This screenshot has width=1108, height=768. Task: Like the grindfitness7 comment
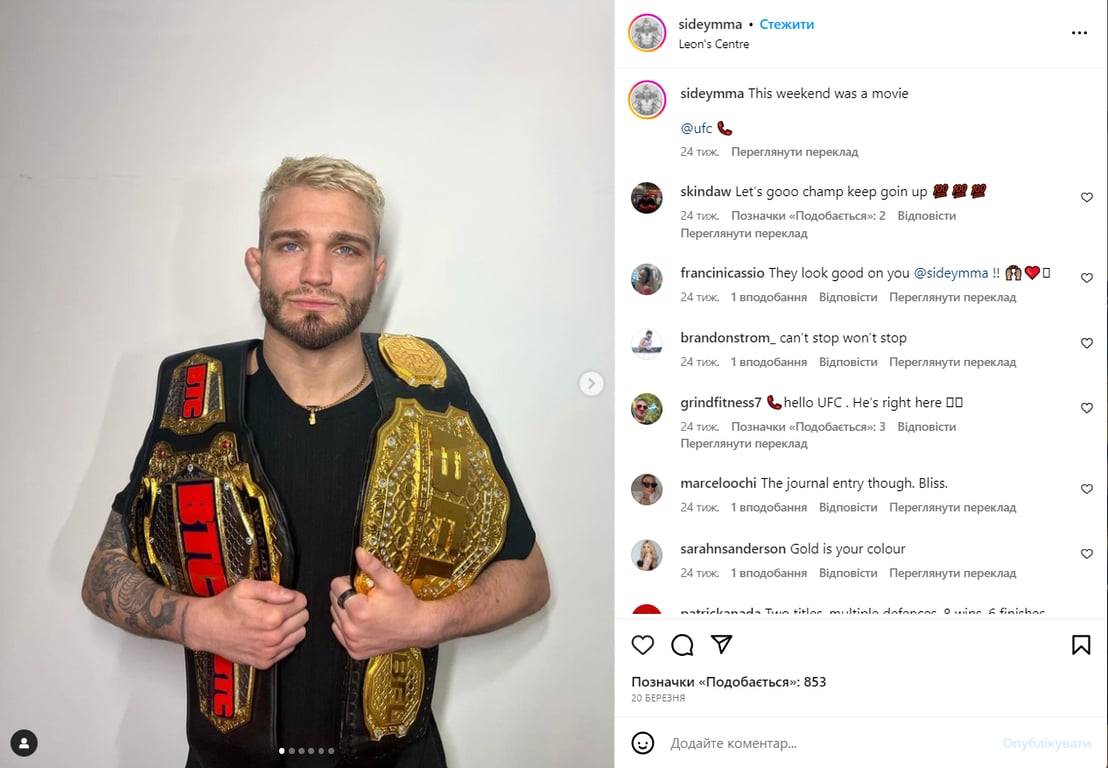[1087, 408]
